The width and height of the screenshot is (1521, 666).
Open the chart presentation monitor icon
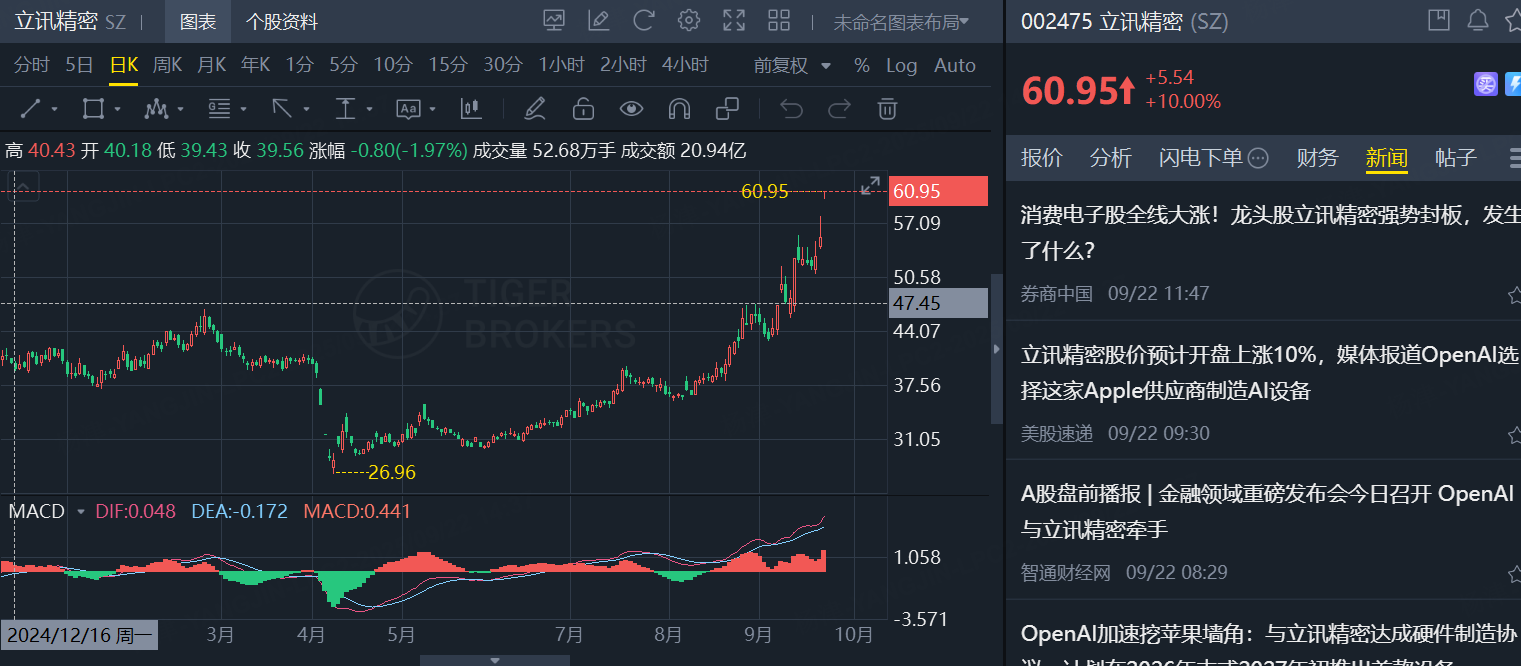(553, 20)
